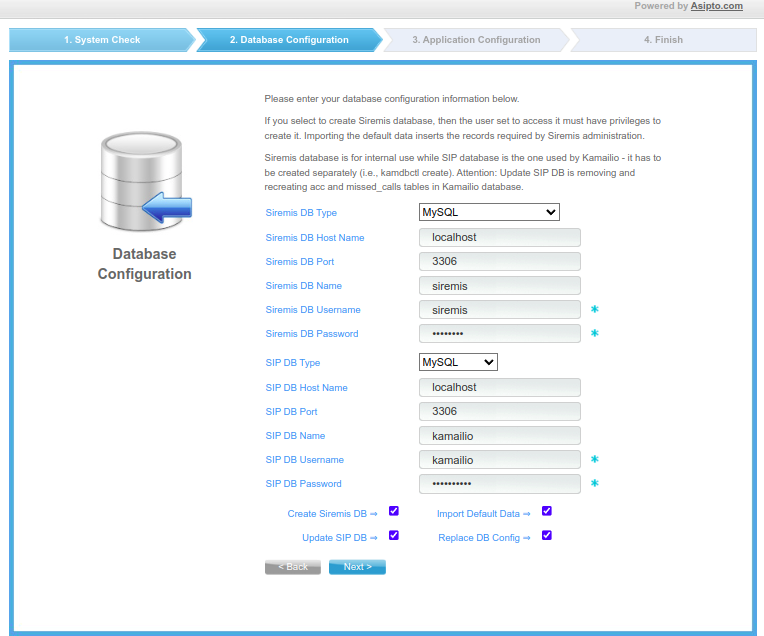Click the required asterisk beside SIP DB Username
Image resolution: width=764 pixels, height=636 pixels.
[x=594, y=459]
